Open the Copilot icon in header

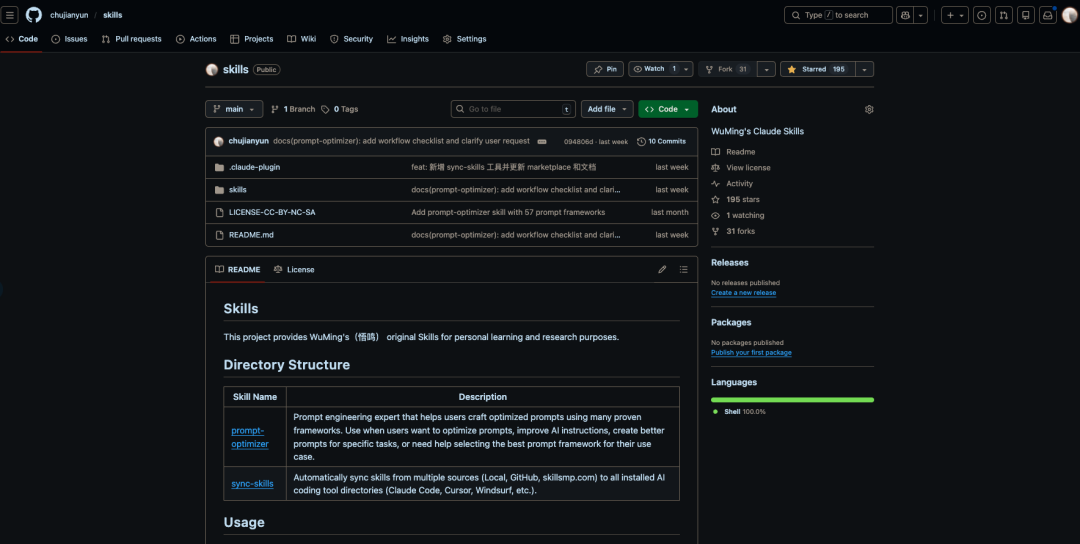(x=904, y=14)
